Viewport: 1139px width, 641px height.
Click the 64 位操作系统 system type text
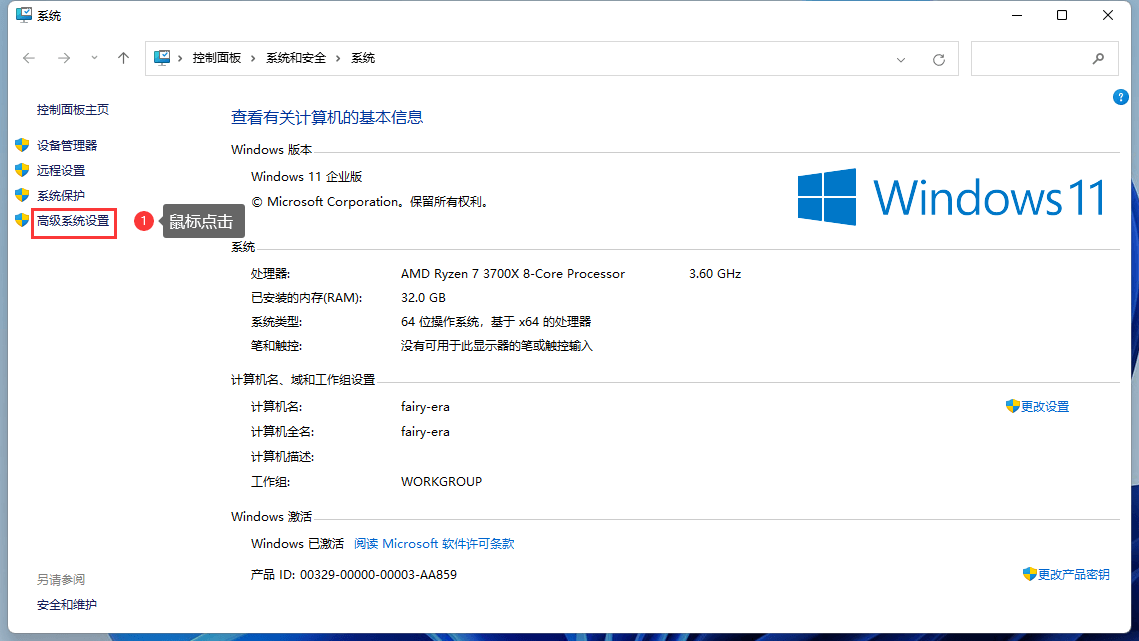pyautogui.click(x=496, y=322)
